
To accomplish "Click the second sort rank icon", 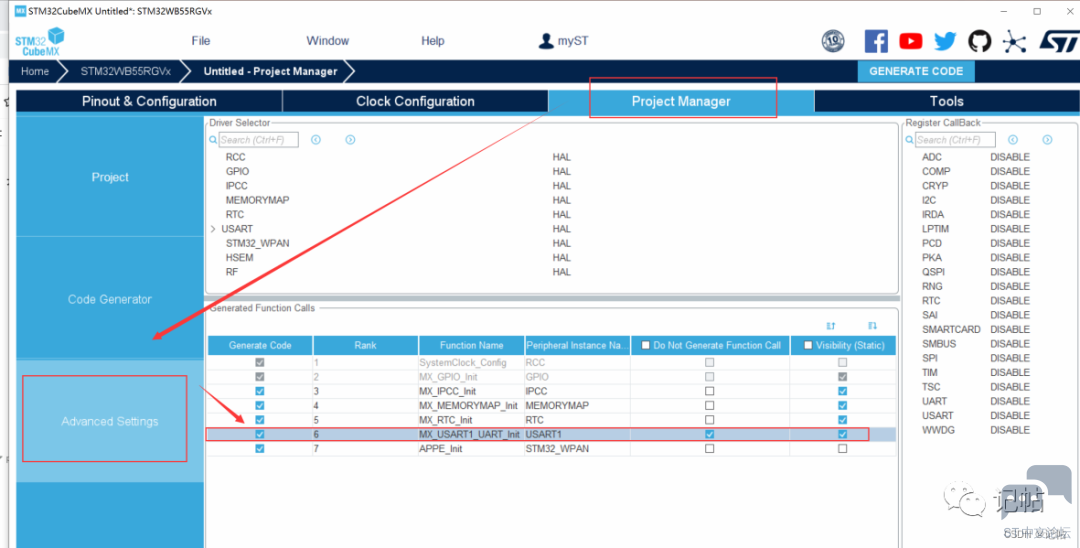I will pos(873,326).
